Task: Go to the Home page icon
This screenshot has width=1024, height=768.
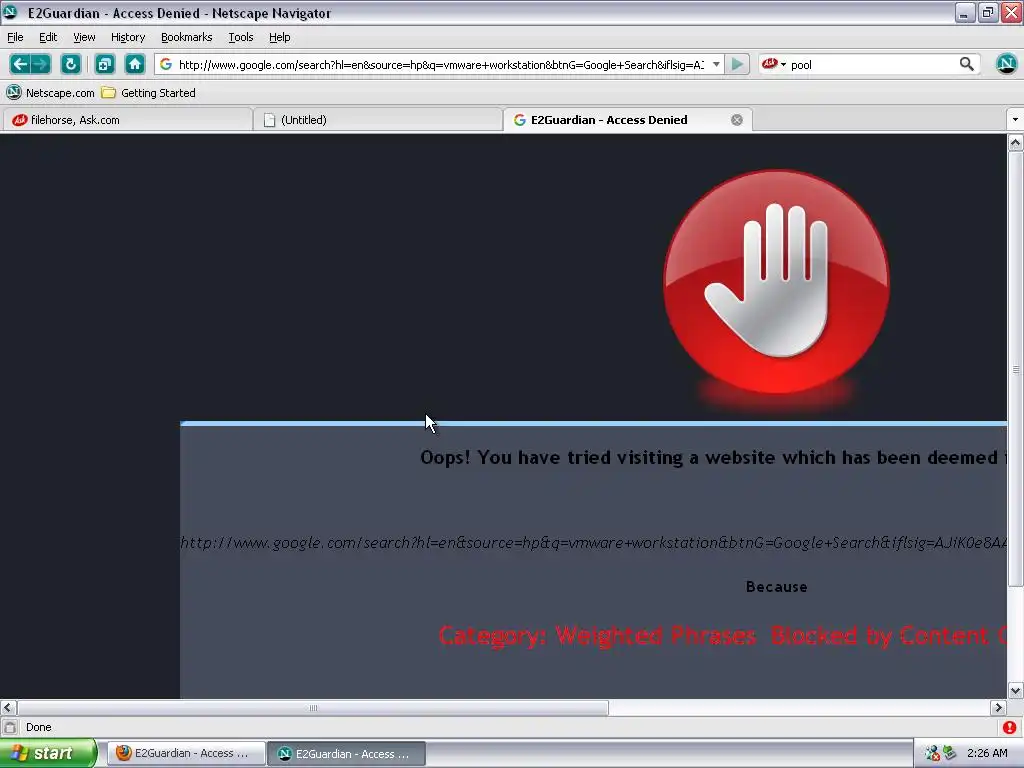Action: coord(135,64)
